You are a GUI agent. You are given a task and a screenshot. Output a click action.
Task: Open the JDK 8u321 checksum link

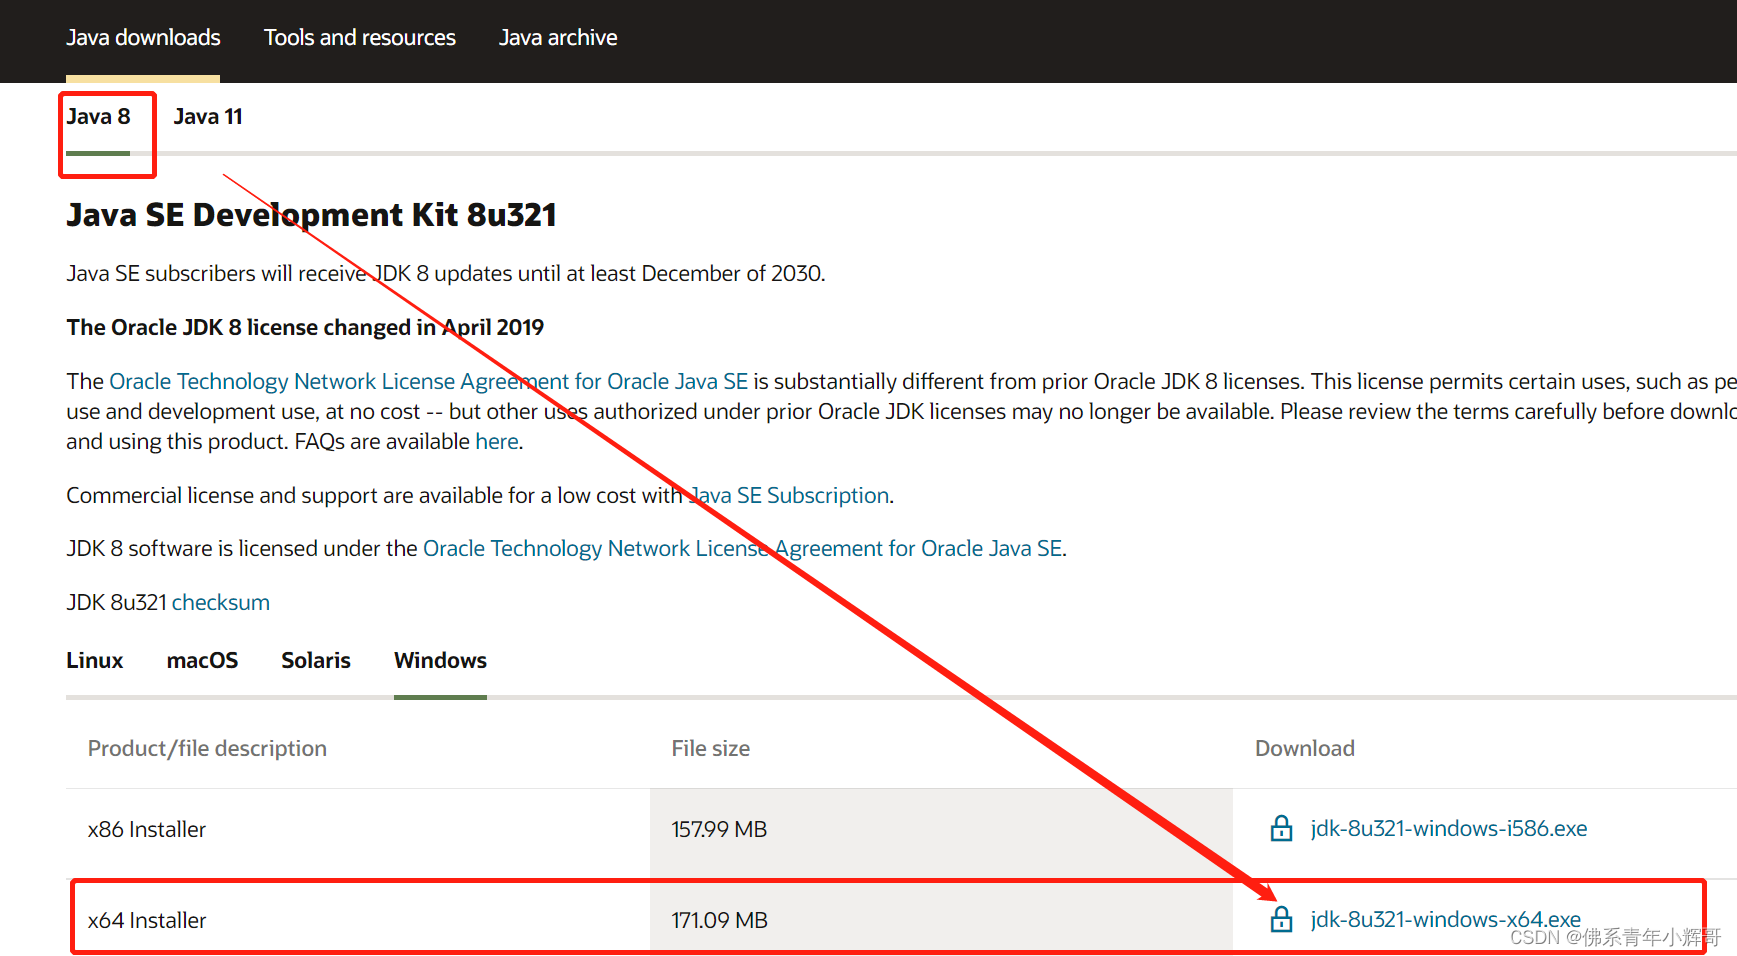pyautogui.click(x=221, y=603)
